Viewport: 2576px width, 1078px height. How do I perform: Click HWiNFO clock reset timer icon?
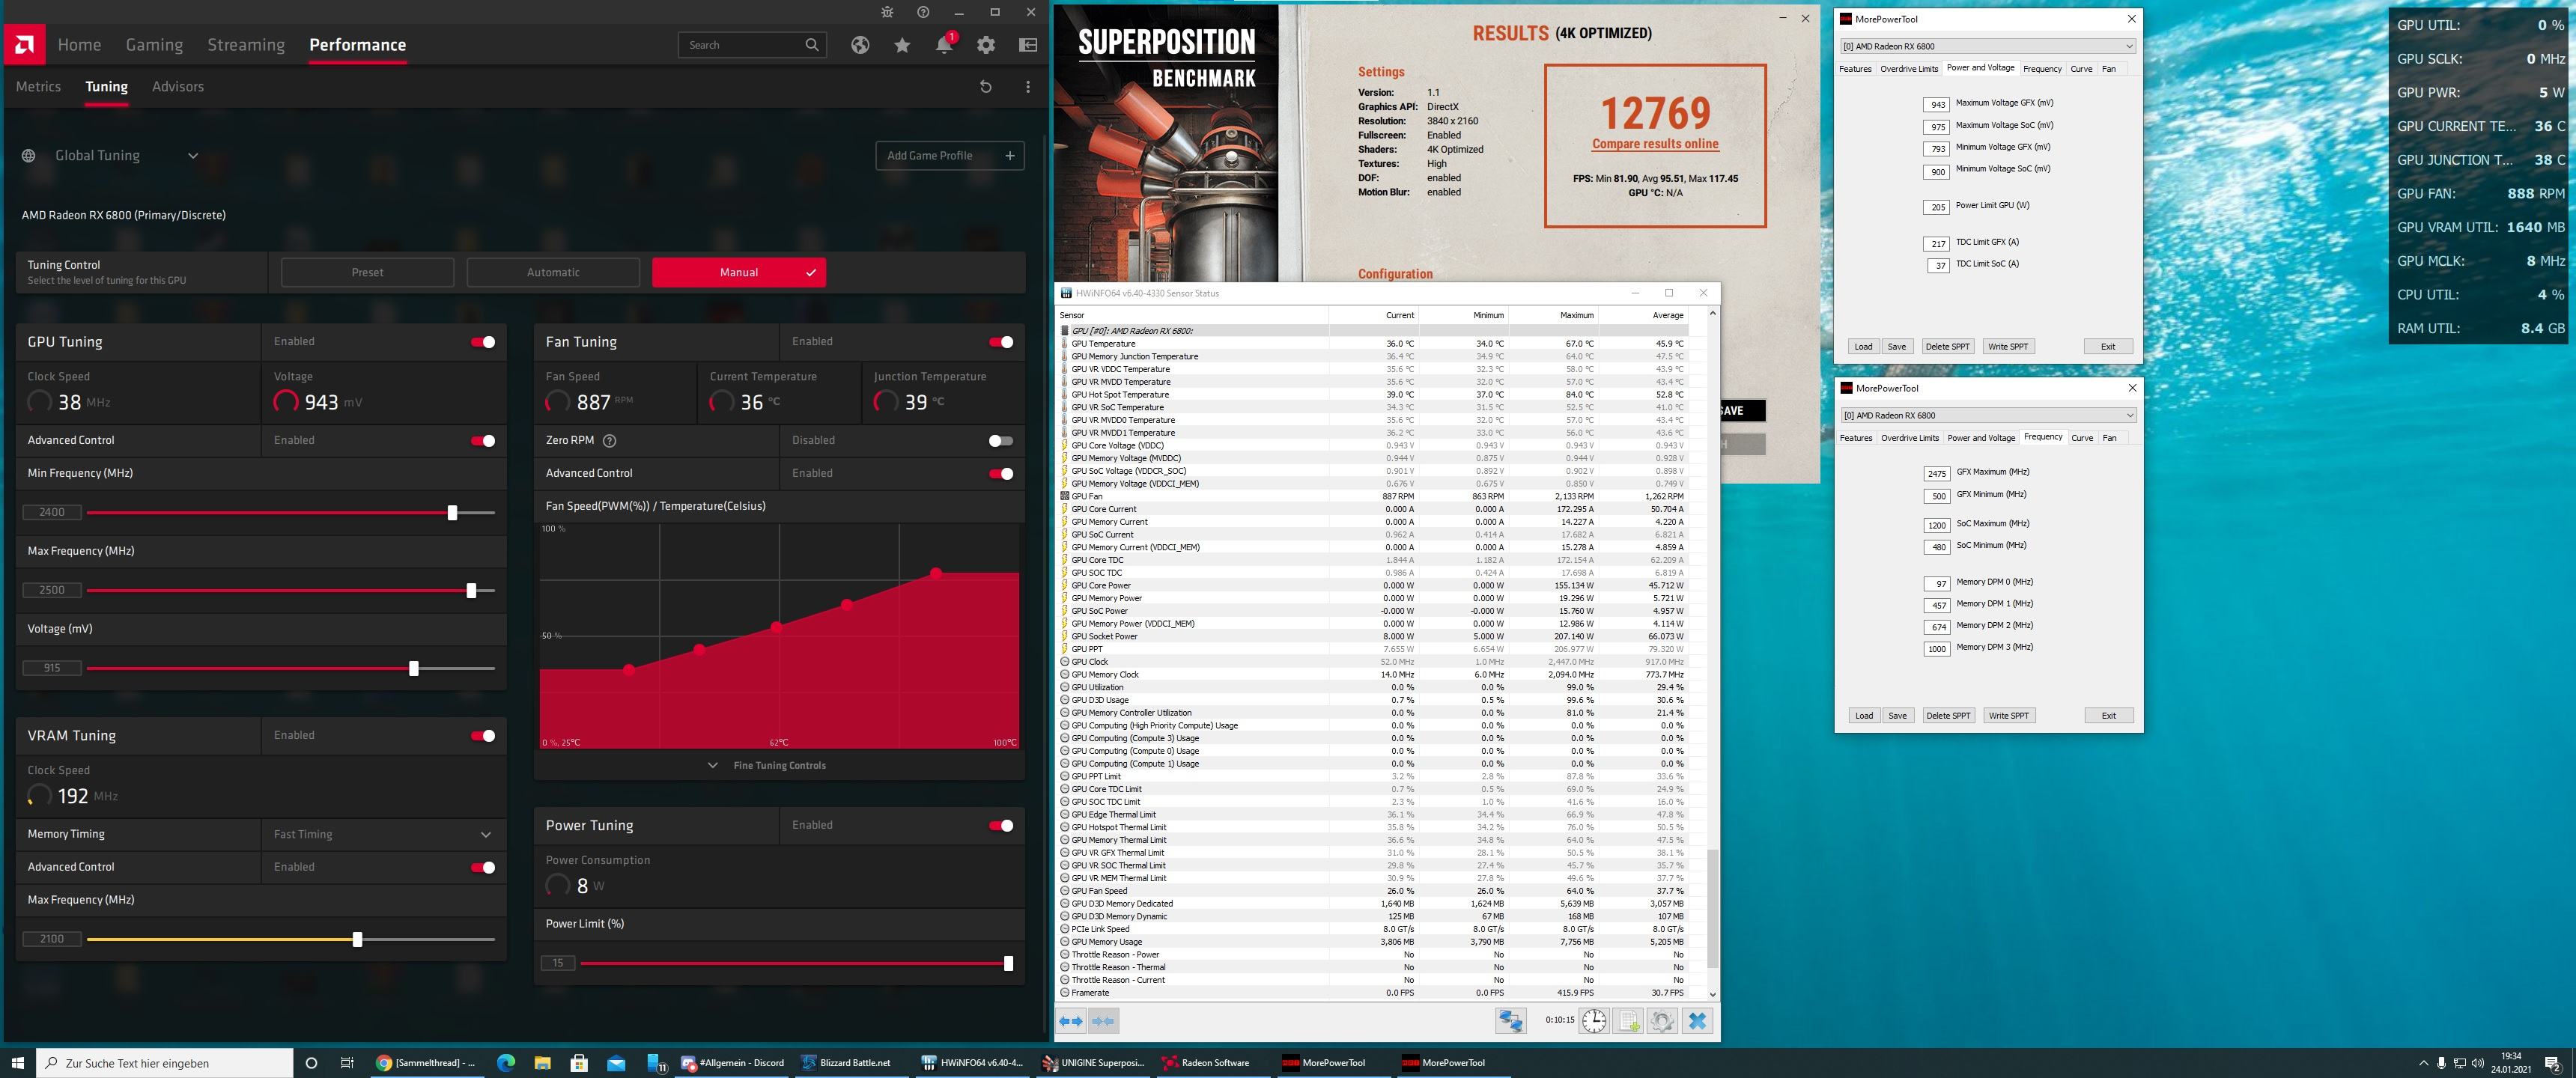1594,1021
